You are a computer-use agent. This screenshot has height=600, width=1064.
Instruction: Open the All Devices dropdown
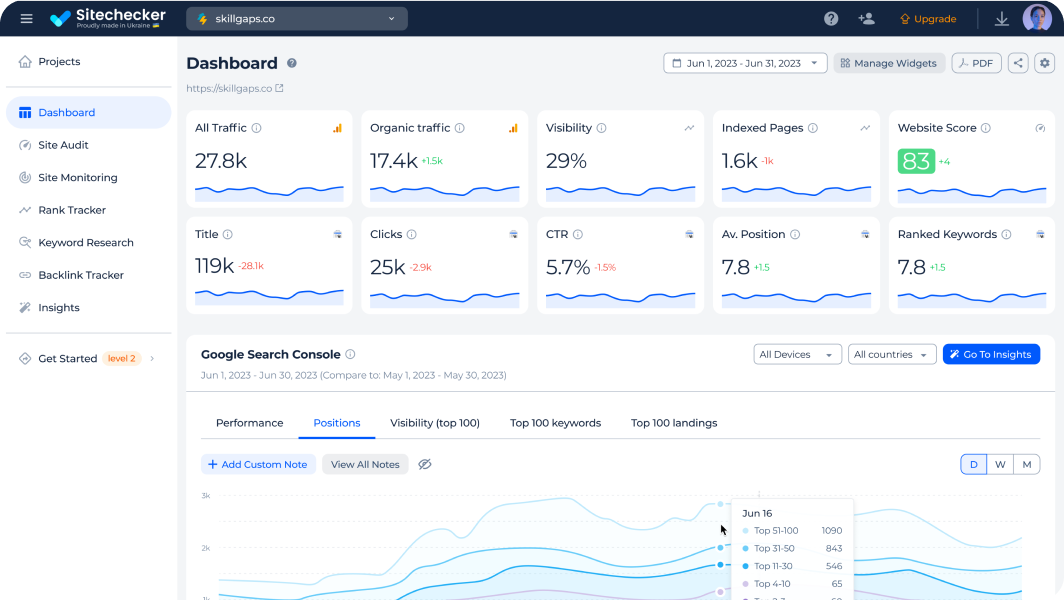point(797,354)
